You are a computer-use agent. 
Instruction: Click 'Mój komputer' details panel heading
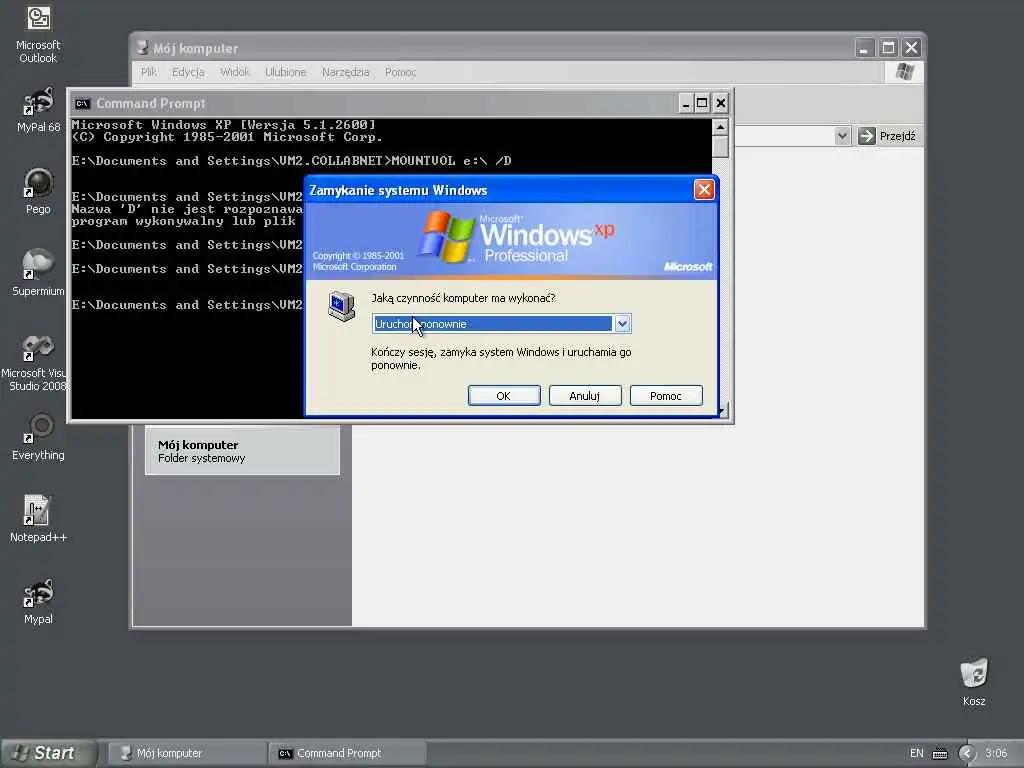point(198,445)
